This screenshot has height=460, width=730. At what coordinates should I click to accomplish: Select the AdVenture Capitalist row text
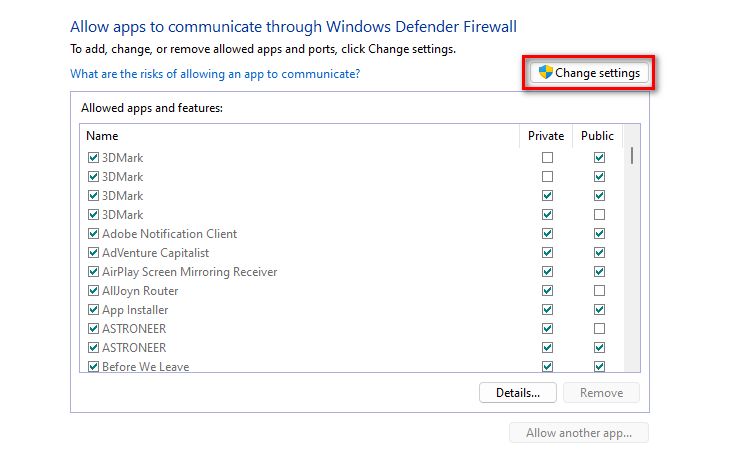pyautogui.click(x=155, y=253)
